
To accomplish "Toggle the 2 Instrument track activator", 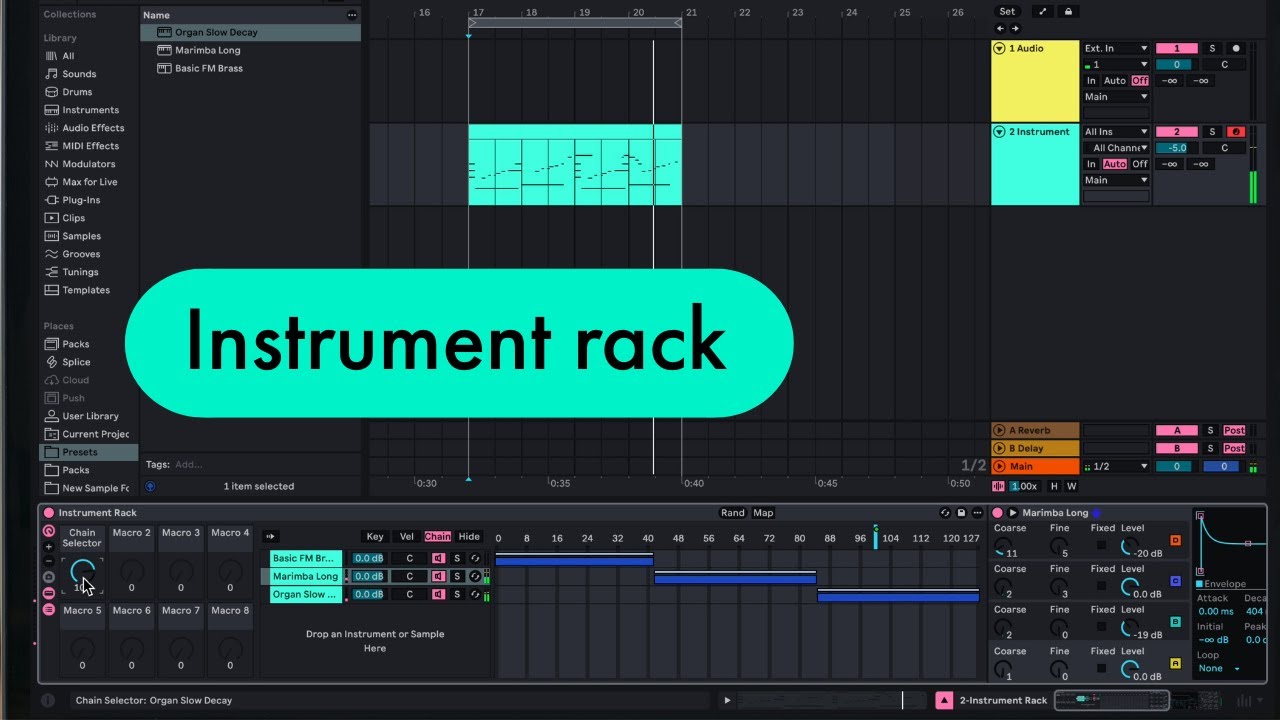I will point(1177,132).
